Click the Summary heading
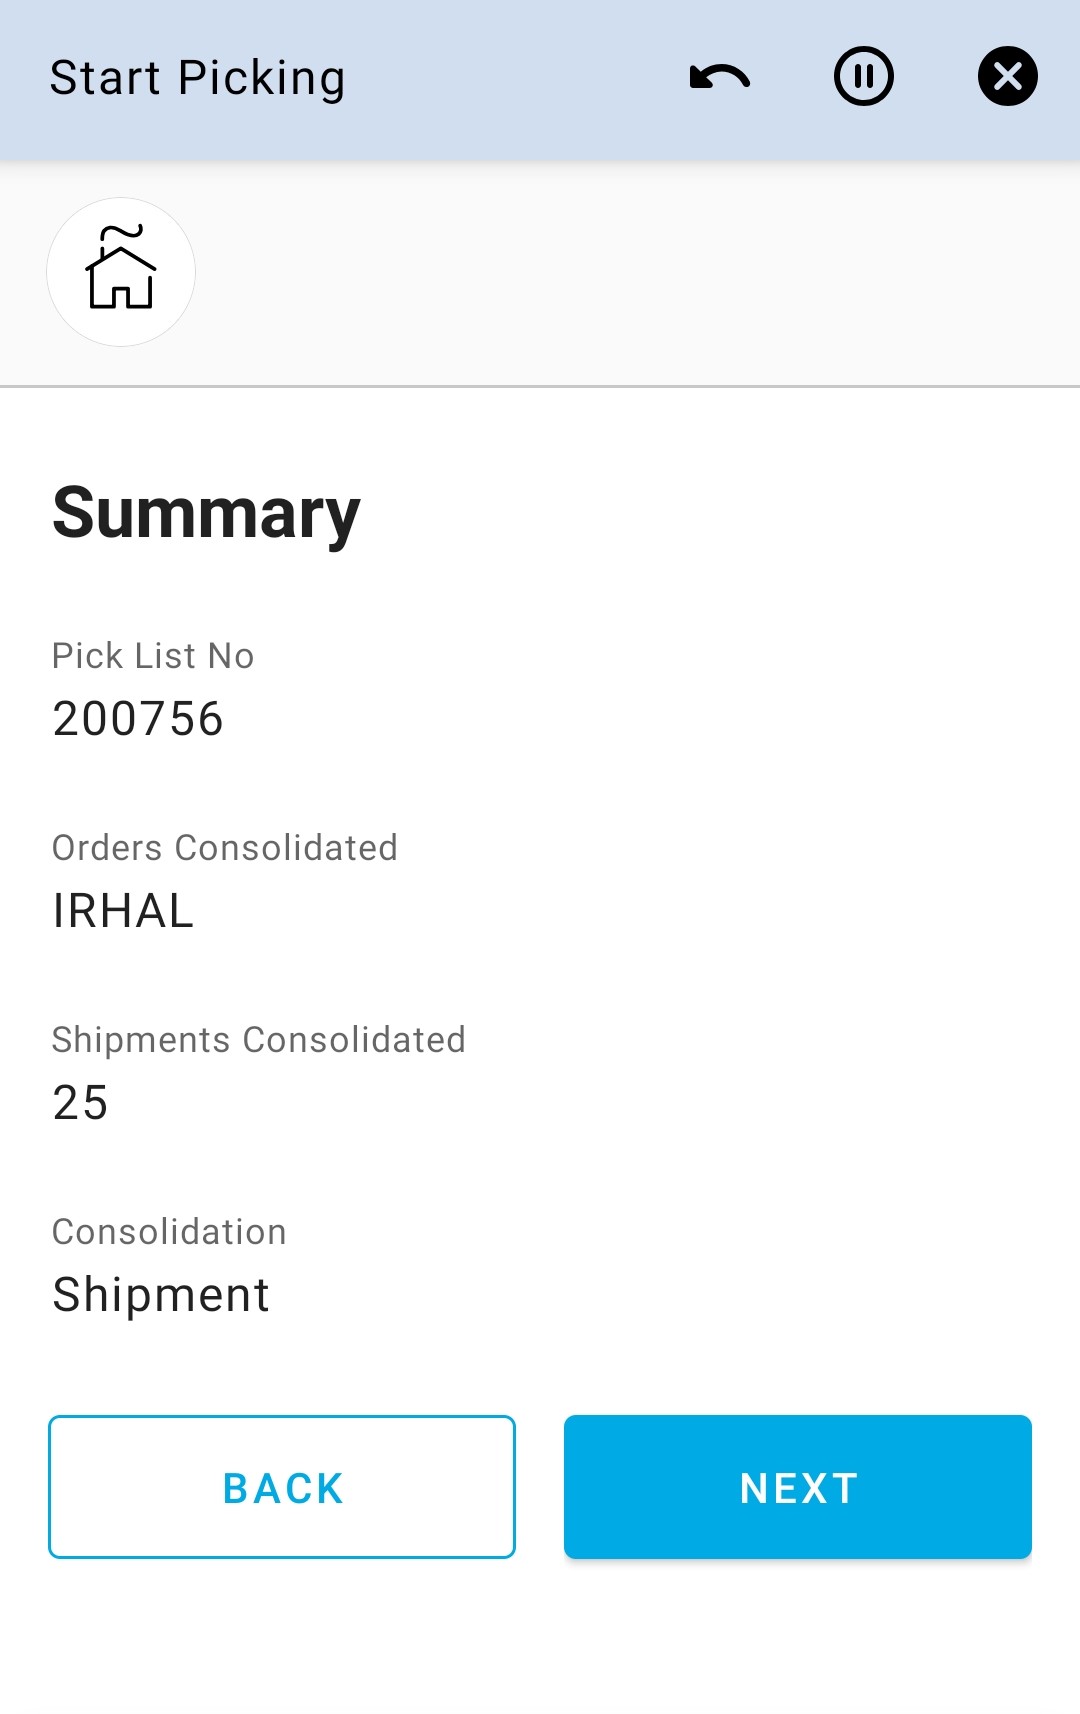 pyautogui.click(x=206, y=513)
